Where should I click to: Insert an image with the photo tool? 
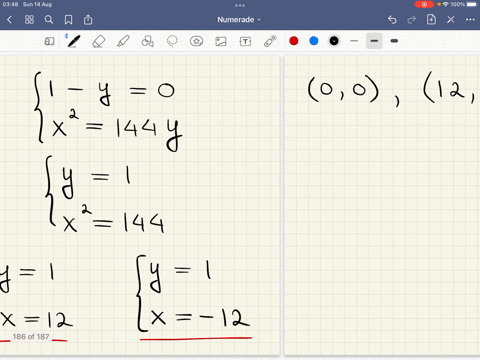(x=221, y=41)
